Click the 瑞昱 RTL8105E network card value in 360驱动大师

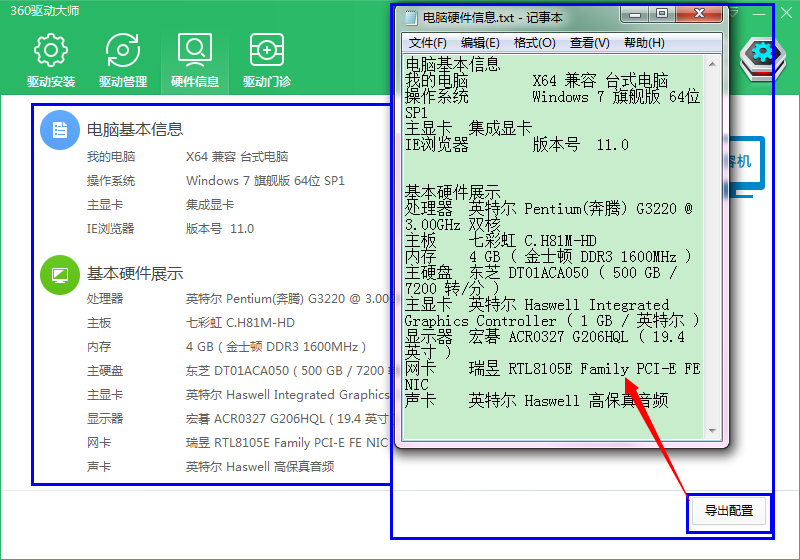pos(287,443)
